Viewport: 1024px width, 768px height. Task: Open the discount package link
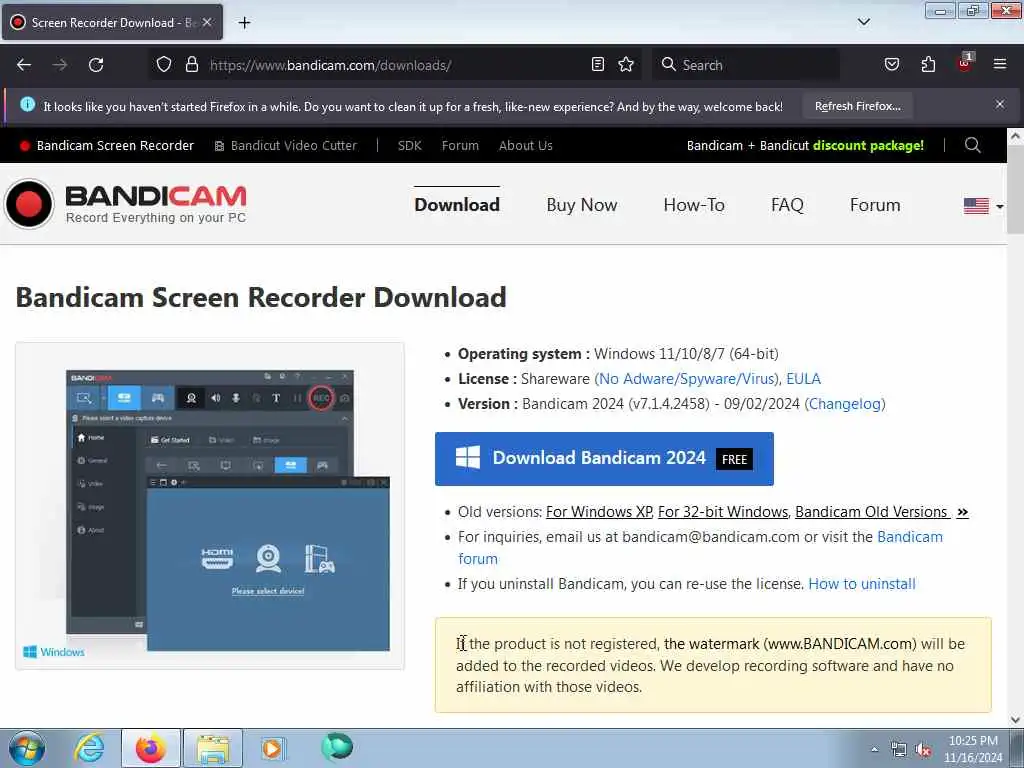click(805, 146)
